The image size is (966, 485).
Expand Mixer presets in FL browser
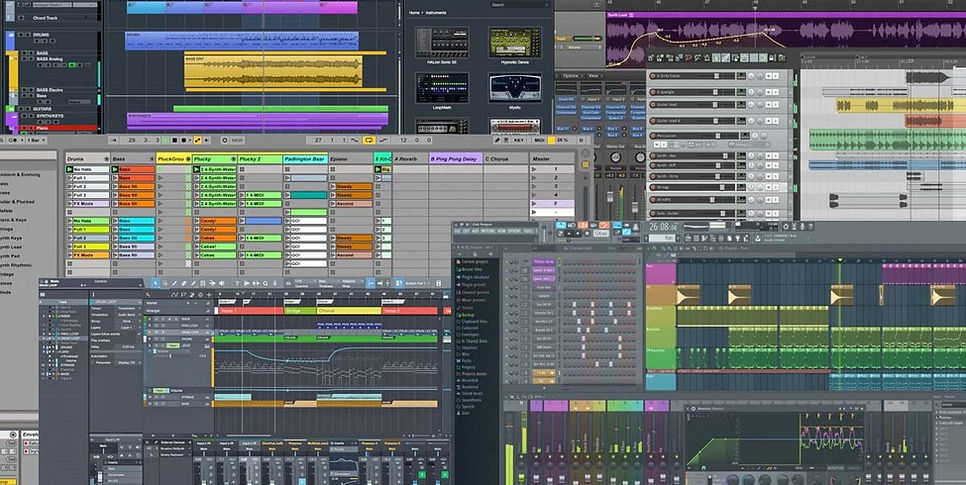click(473, 300)
